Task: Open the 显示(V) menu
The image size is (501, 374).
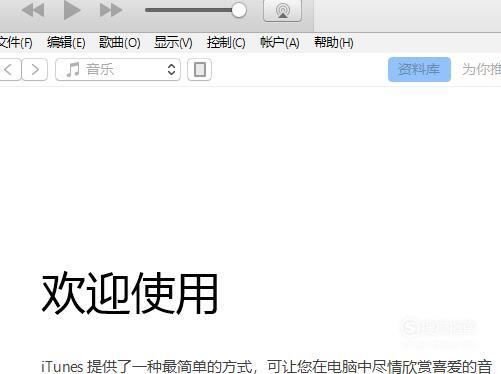Action: (x=173, y=43)
